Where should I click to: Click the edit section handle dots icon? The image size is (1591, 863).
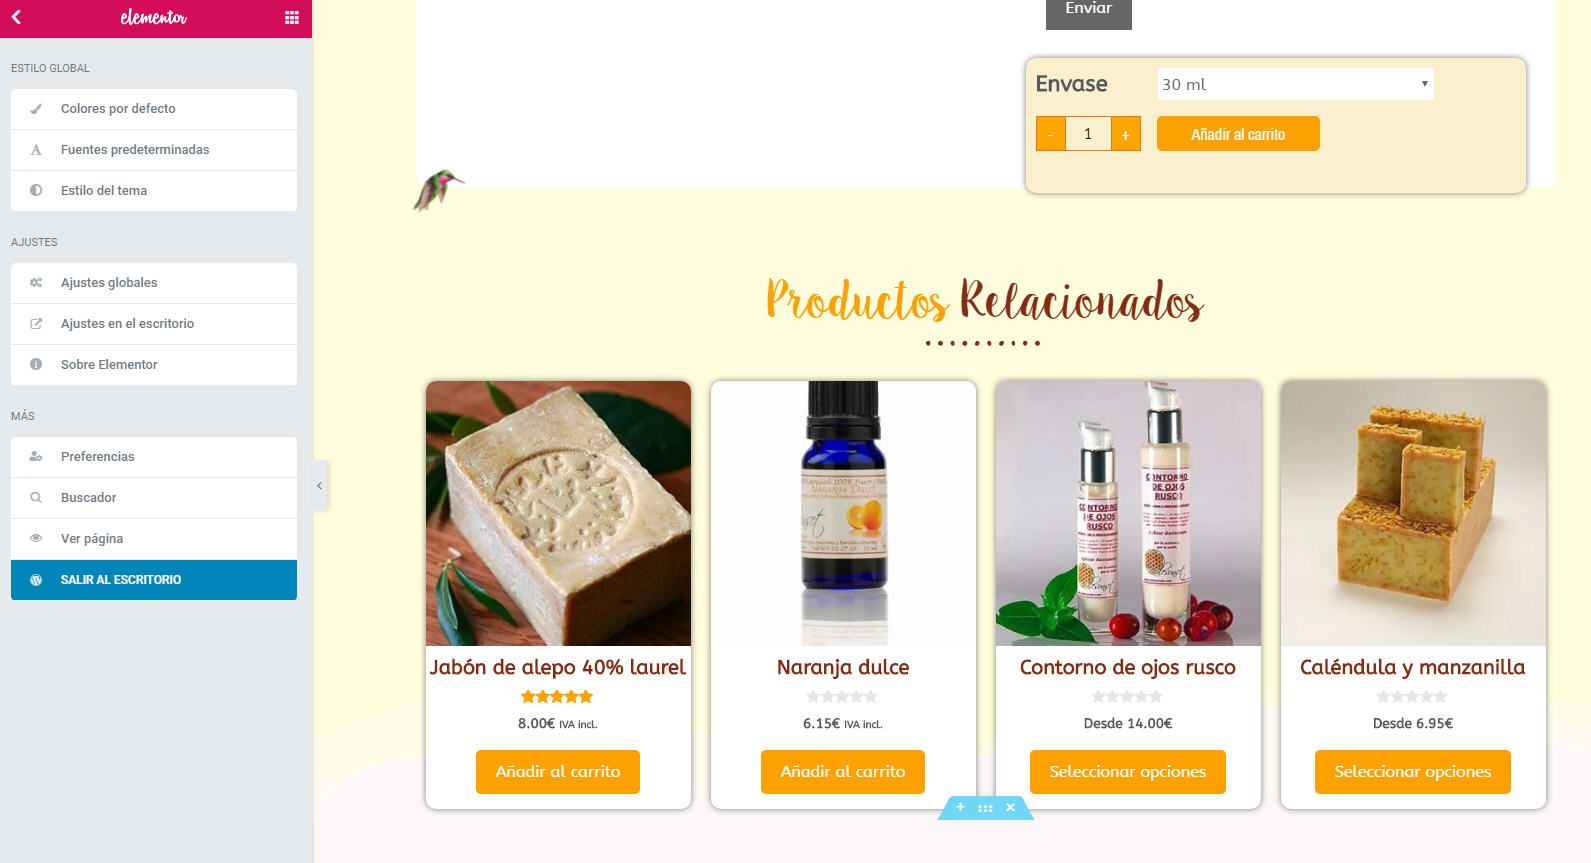(985, 808)
